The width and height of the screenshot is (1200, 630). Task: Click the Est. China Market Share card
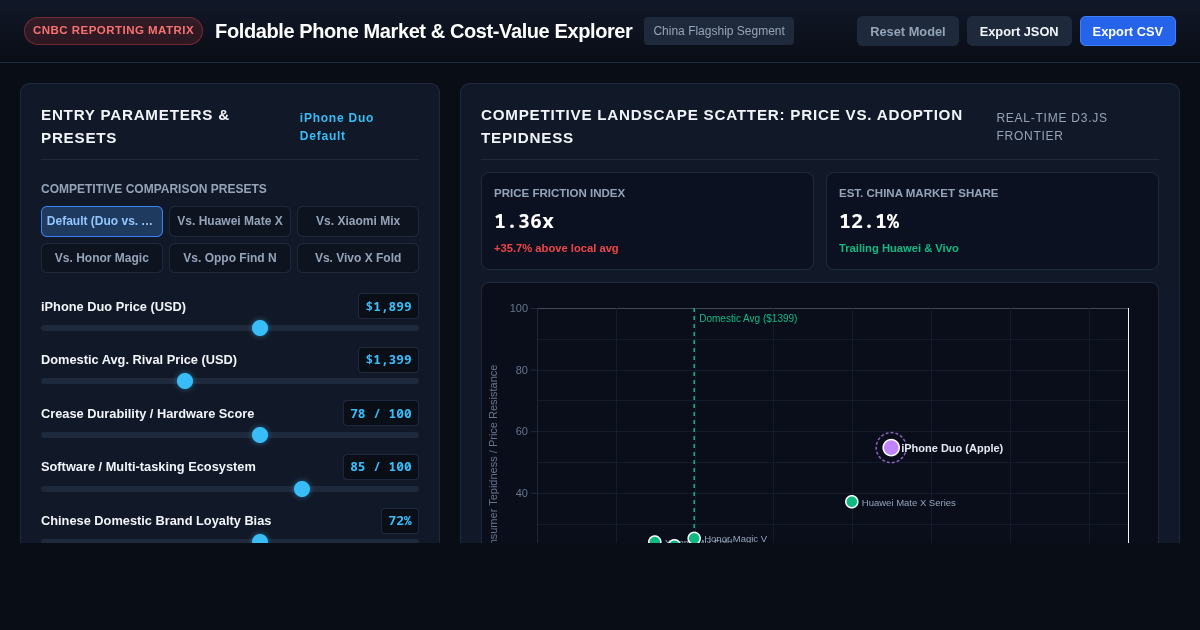pyautogui.click(x=992, y=221)
